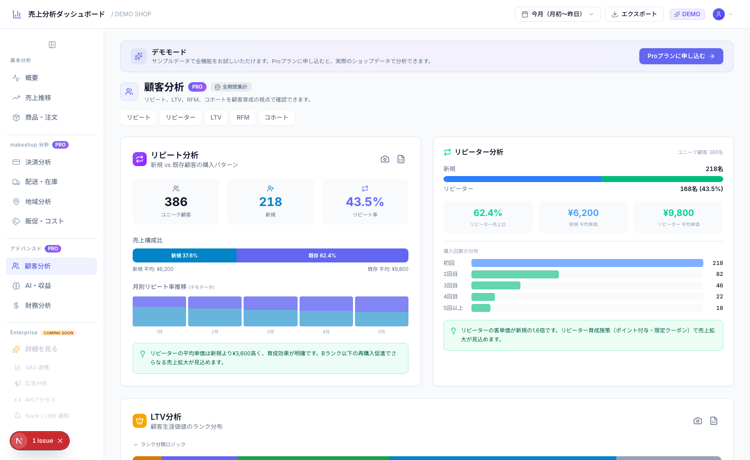Export LTV分析 card via document icon
Viewport: 750px width, 460px height.
714,421
